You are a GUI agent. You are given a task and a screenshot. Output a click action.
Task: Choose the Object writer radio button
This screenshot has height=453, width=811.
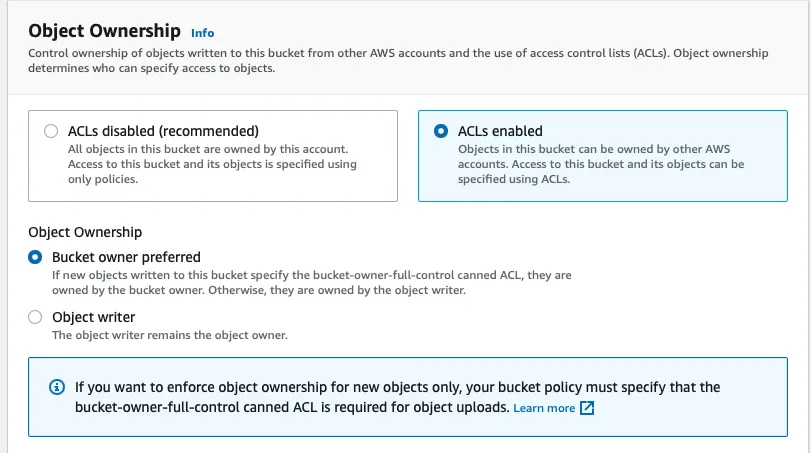tap(35, 317)
